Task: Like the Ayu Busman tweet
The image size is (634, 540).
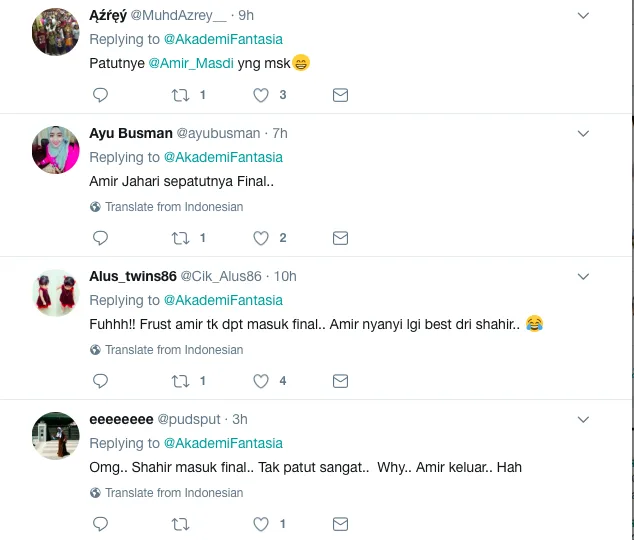Action: tap(261, 238)
